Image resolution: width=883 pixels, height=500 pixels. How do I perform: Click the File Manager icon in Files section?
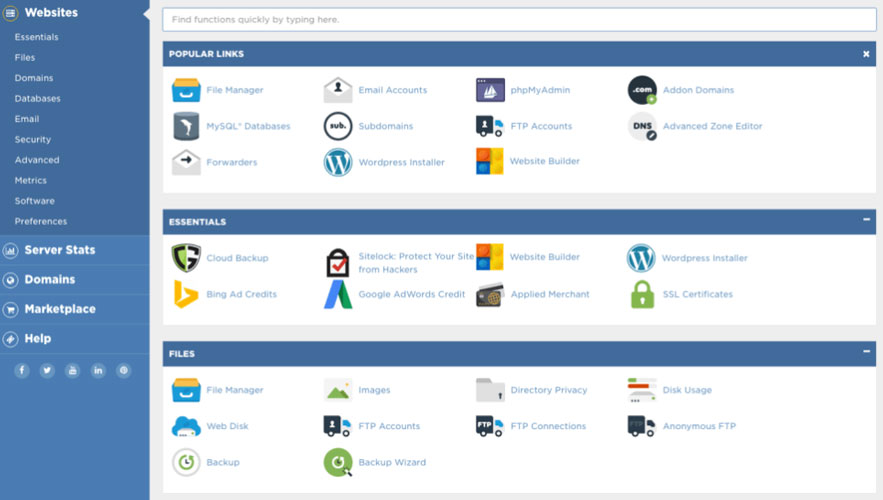click(x=186, y=390)
